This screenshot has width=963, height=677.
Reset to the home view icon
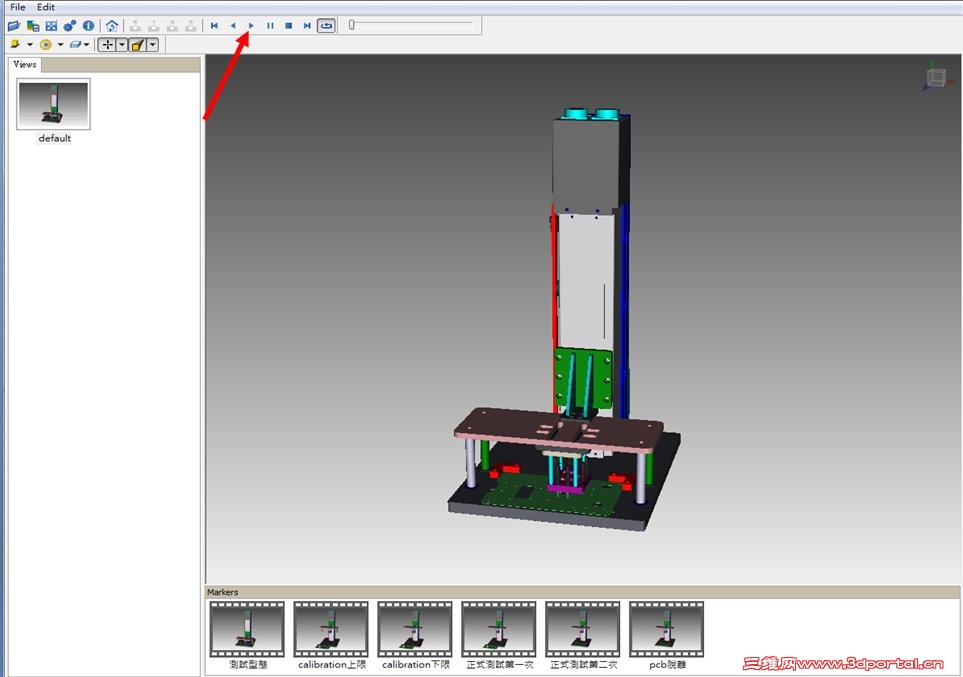click(x=112, y=26)
